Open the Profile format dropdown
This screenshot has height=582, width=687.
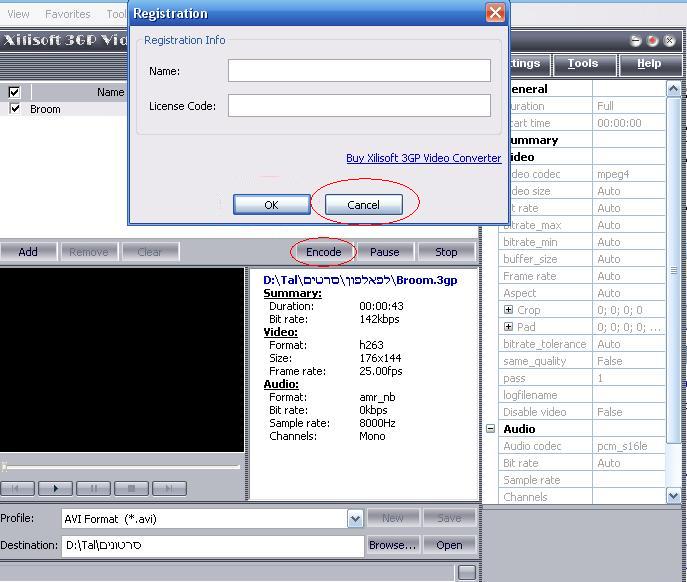tap(355, 518)
